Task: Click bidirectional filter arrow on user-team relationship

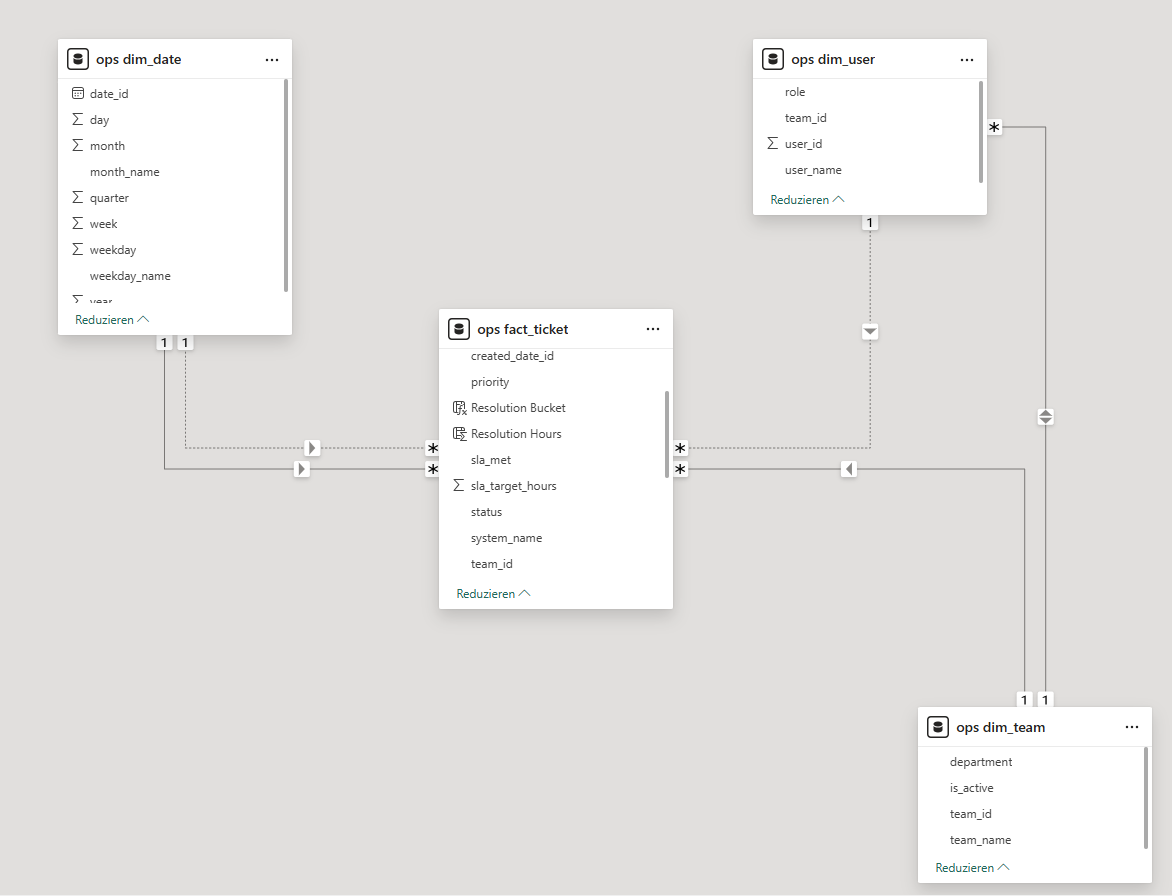Action: [x=1045, y=417]
